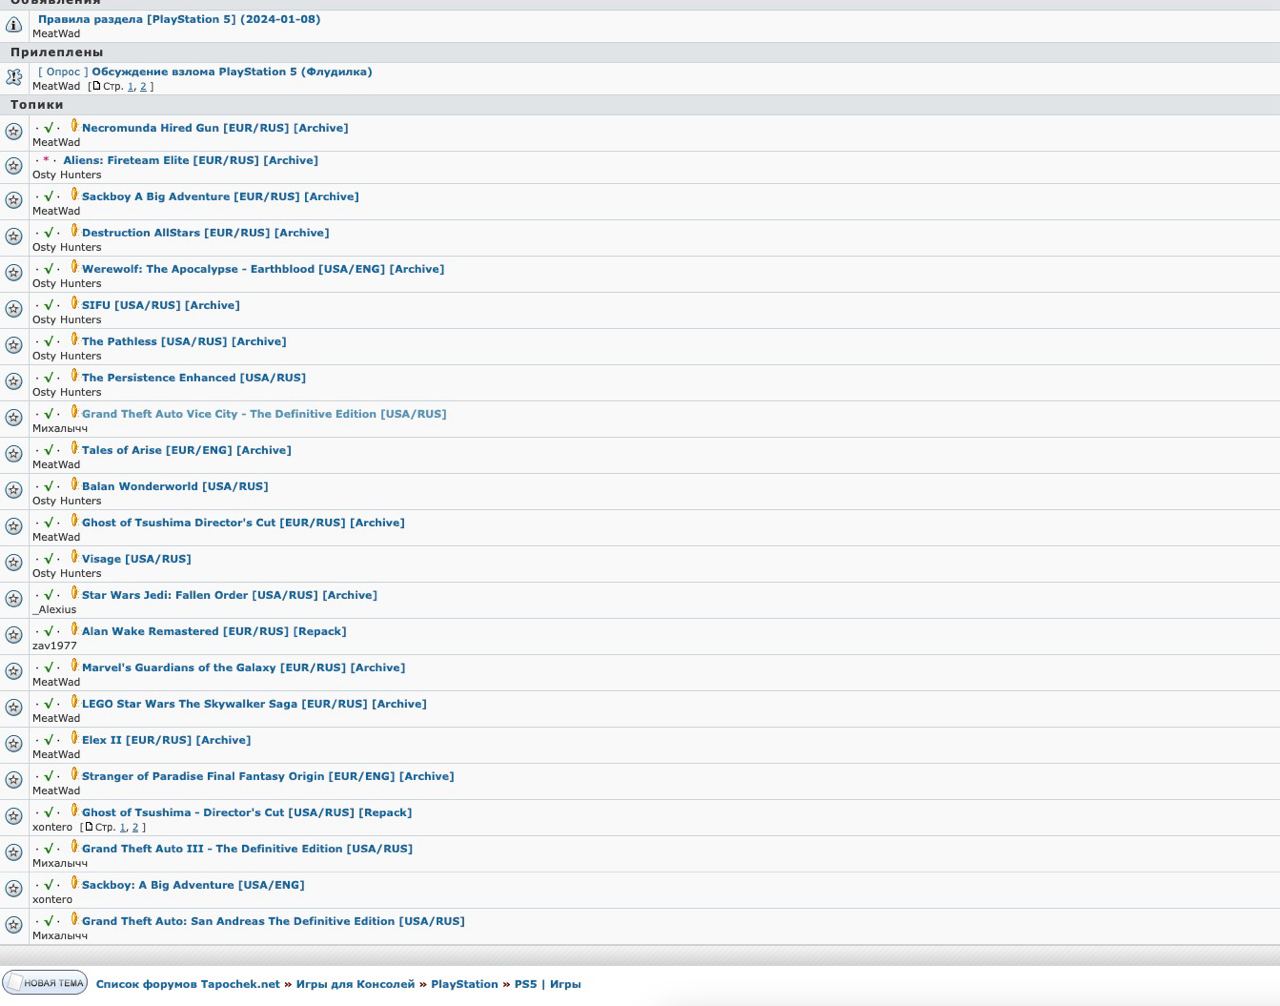
Task: Click the topic status icon for the Visage row
Action: [14, 563]
